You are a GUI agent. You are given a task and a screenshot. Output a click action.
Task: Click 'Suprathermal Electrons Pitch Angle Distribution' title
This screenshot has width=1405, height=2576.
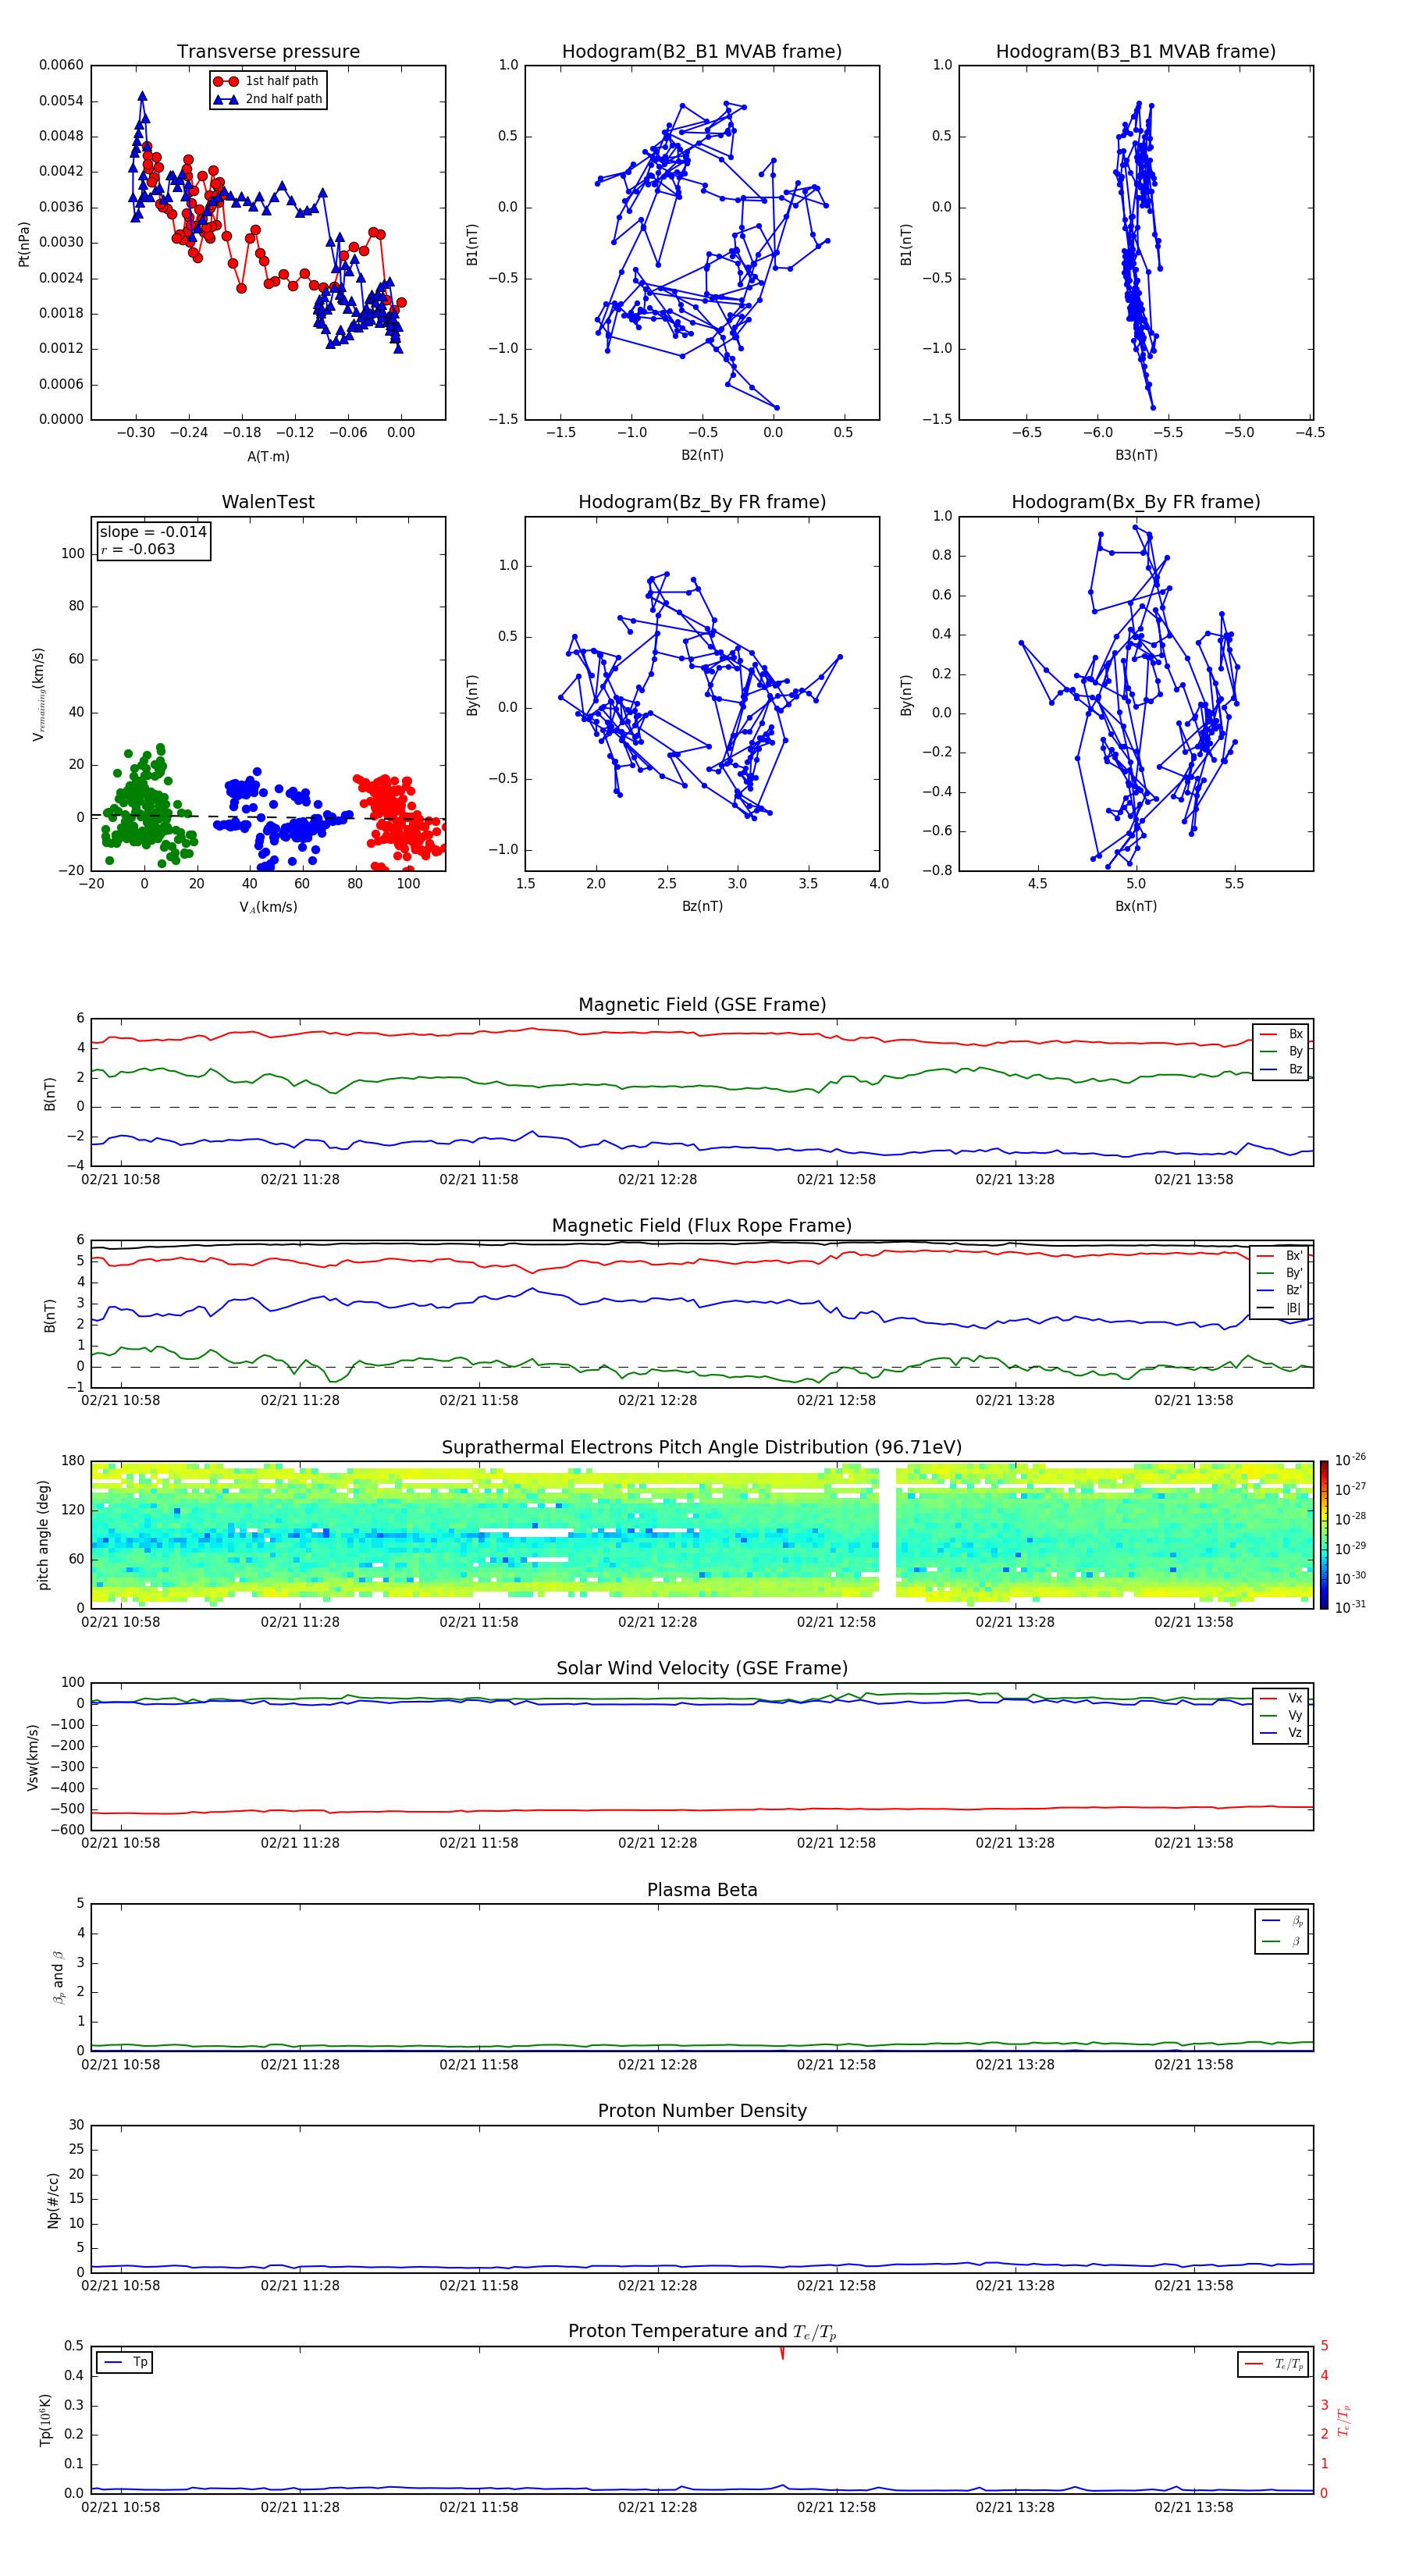(702, 1448)
